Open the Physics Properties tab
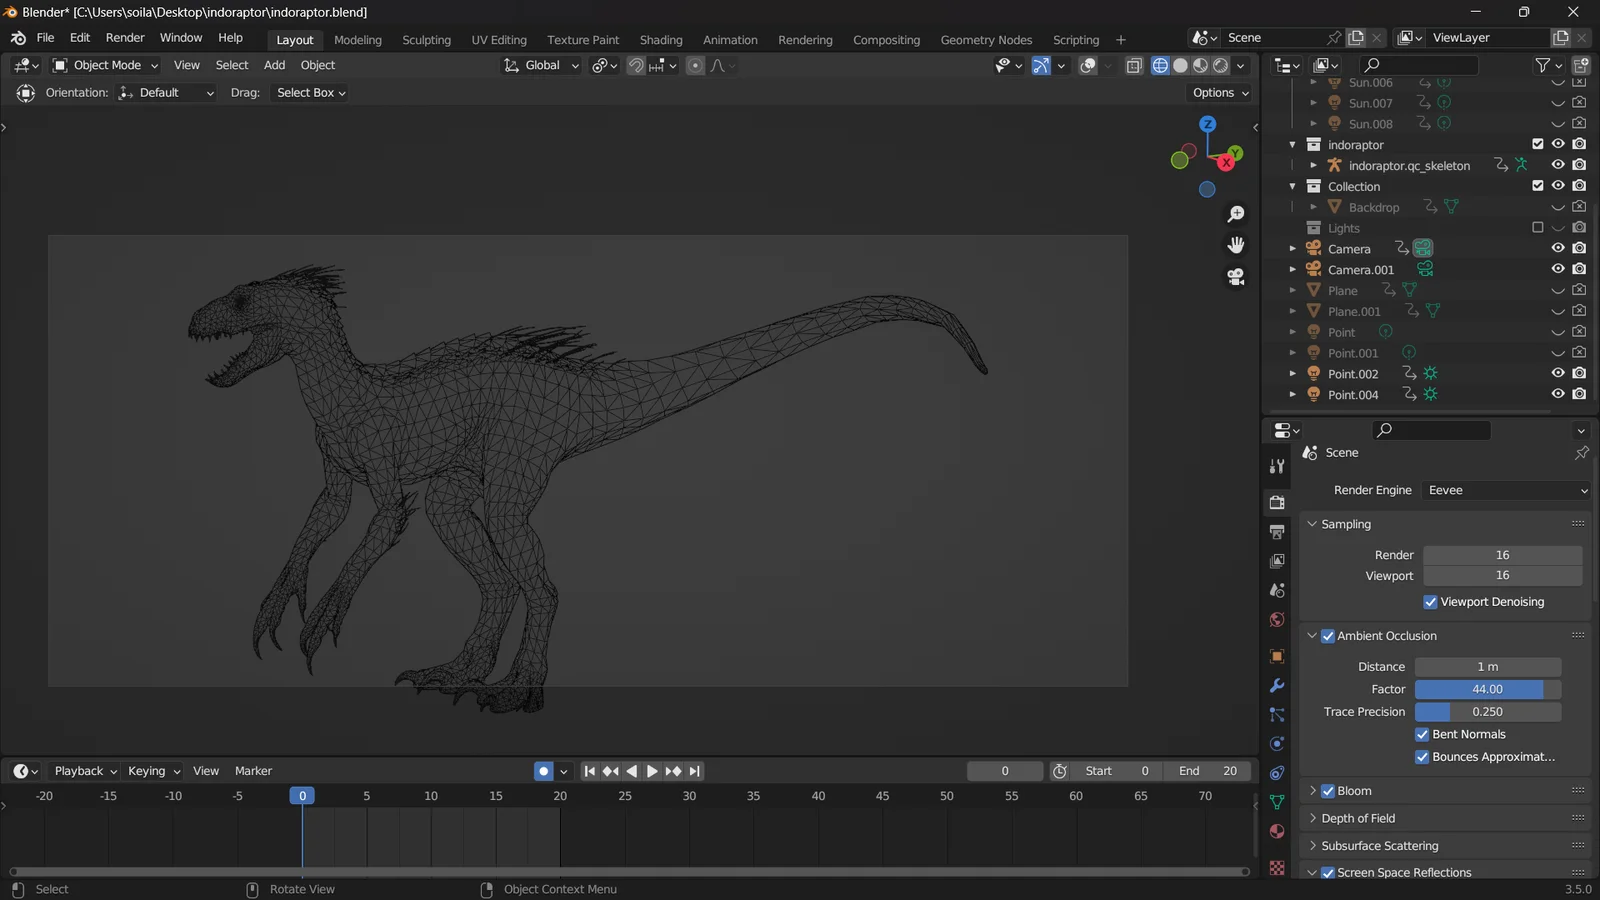 coord(1277,743)
